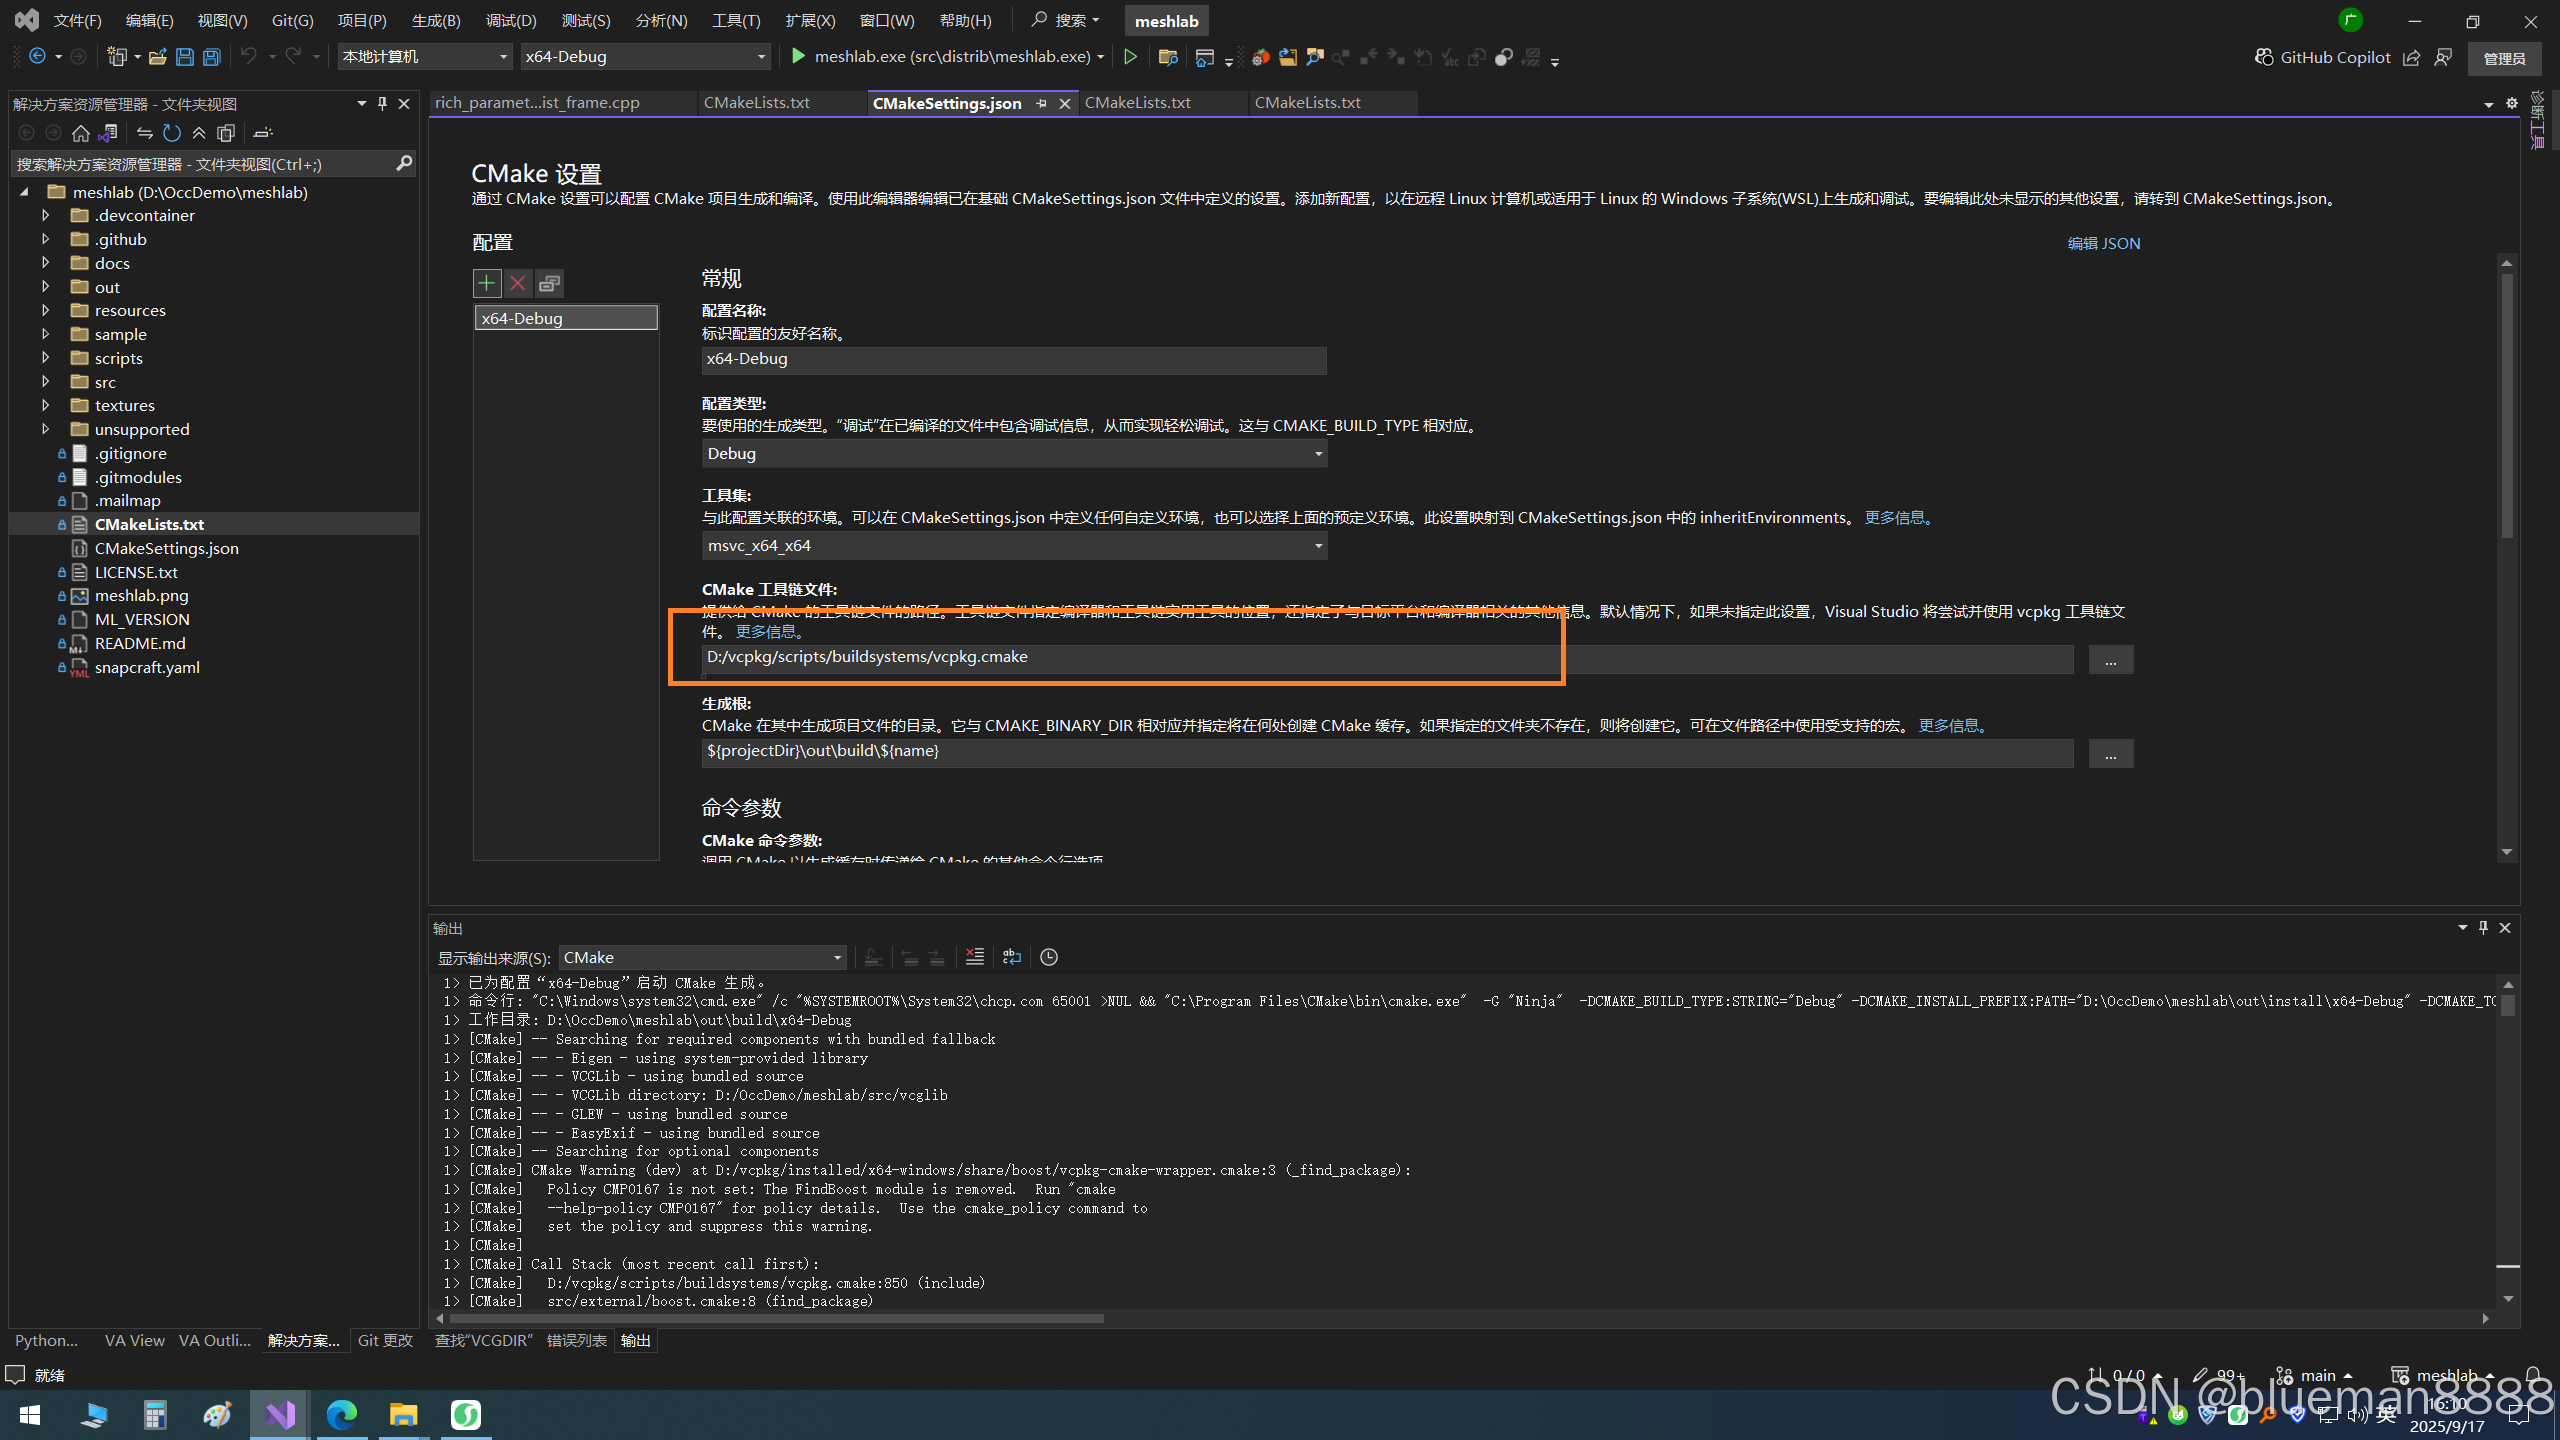Open the Git(G) menu
The height and width of the screenshot is (1440, 2560).
pyautogui.click(x=292, y=20)
